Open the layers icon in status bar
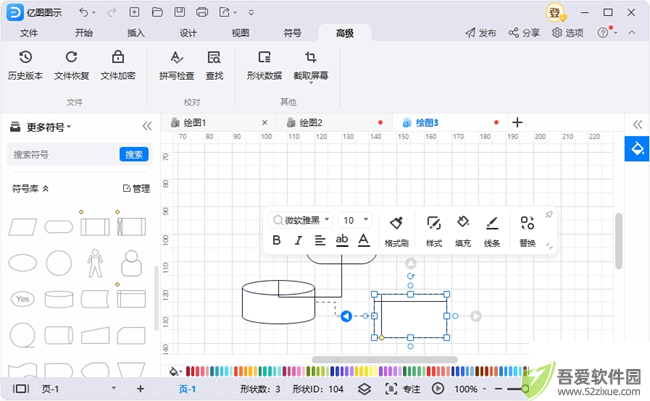Screen dimensions: 650x401 coord(364,389)
